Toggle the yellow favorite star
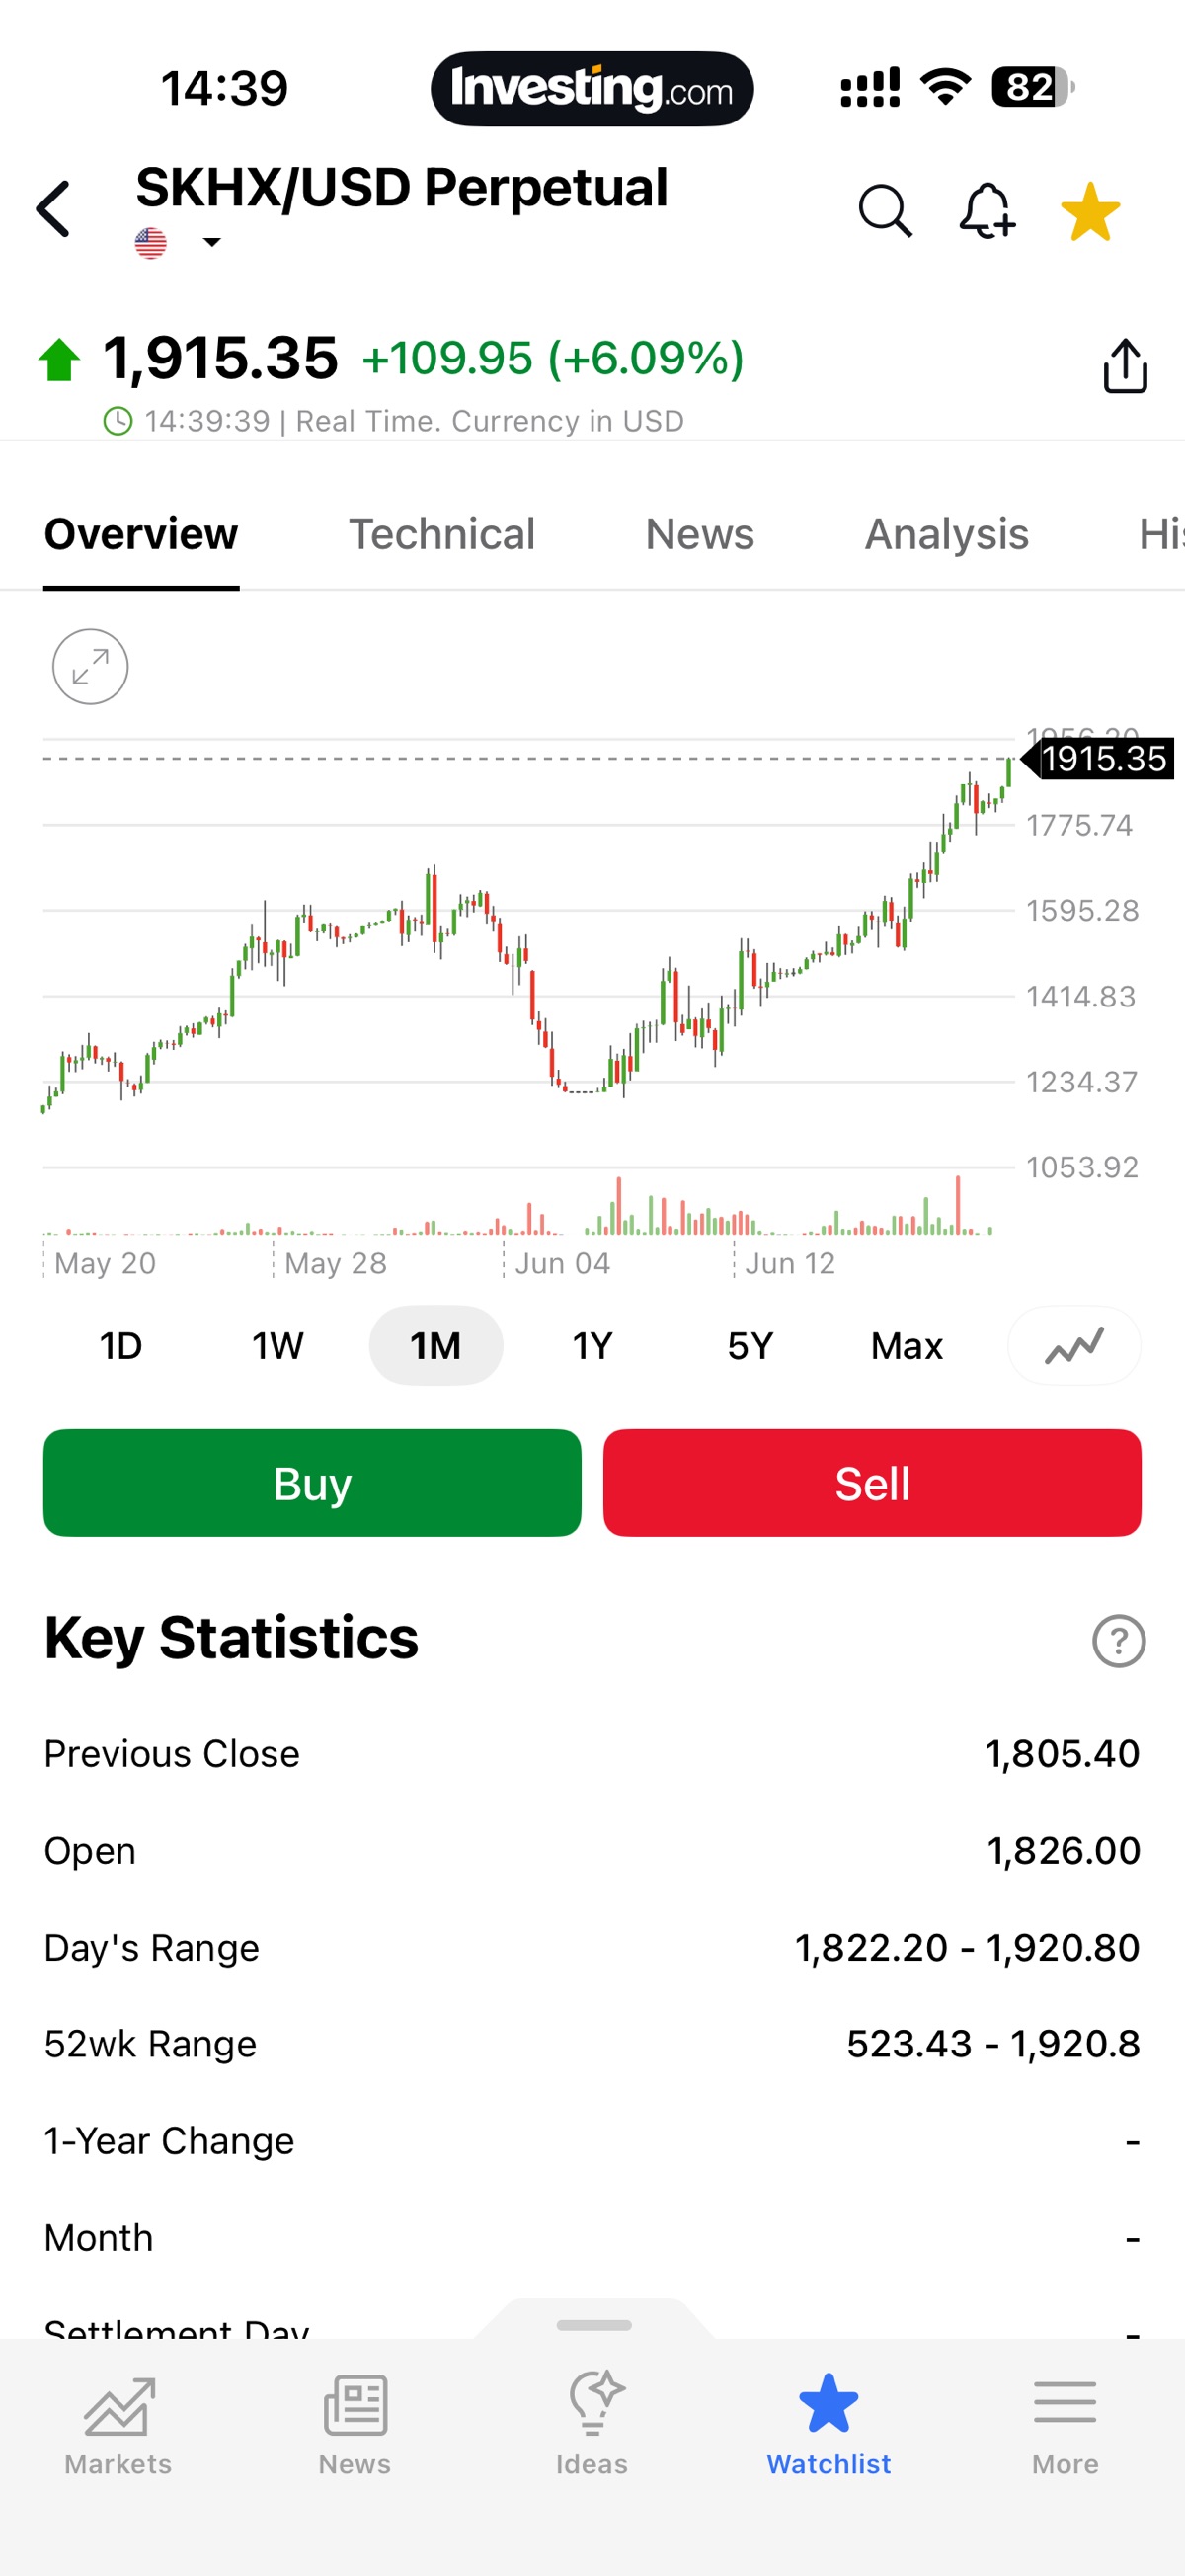This screenshot has height=2576, width=1185. (1090, 211)
